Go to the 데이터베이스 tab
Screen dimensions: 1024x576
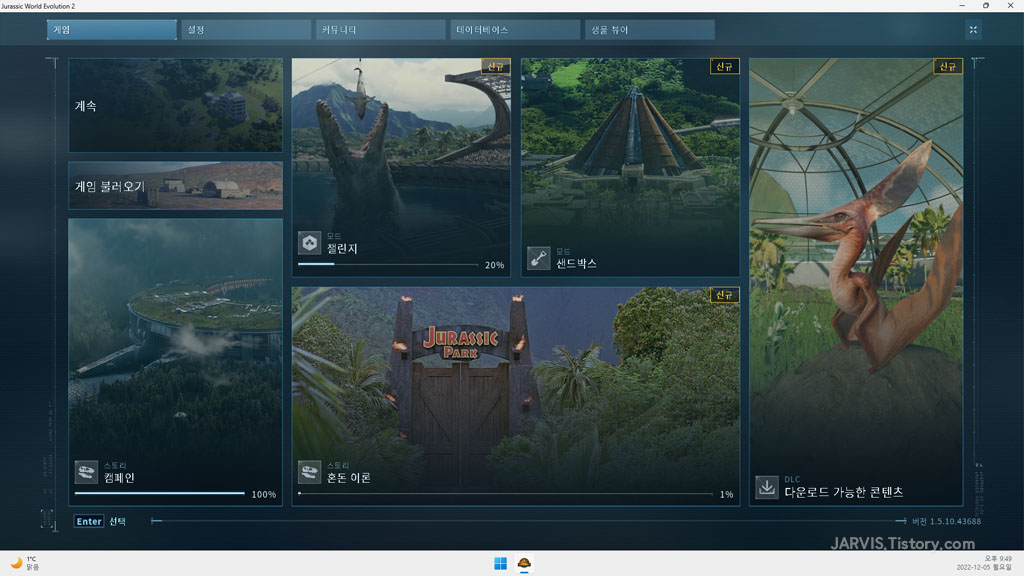pos(515,29)
